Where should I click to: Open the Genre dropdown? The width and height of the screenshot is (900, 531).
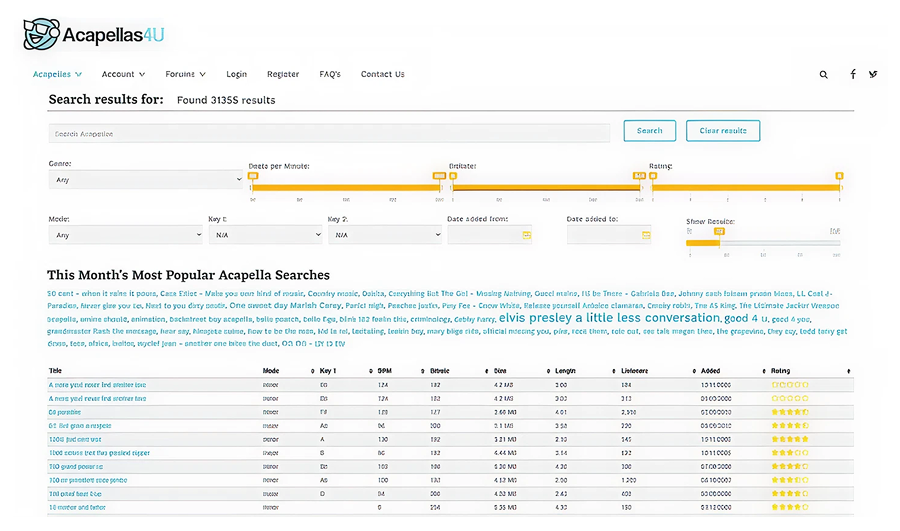(146, 180)
